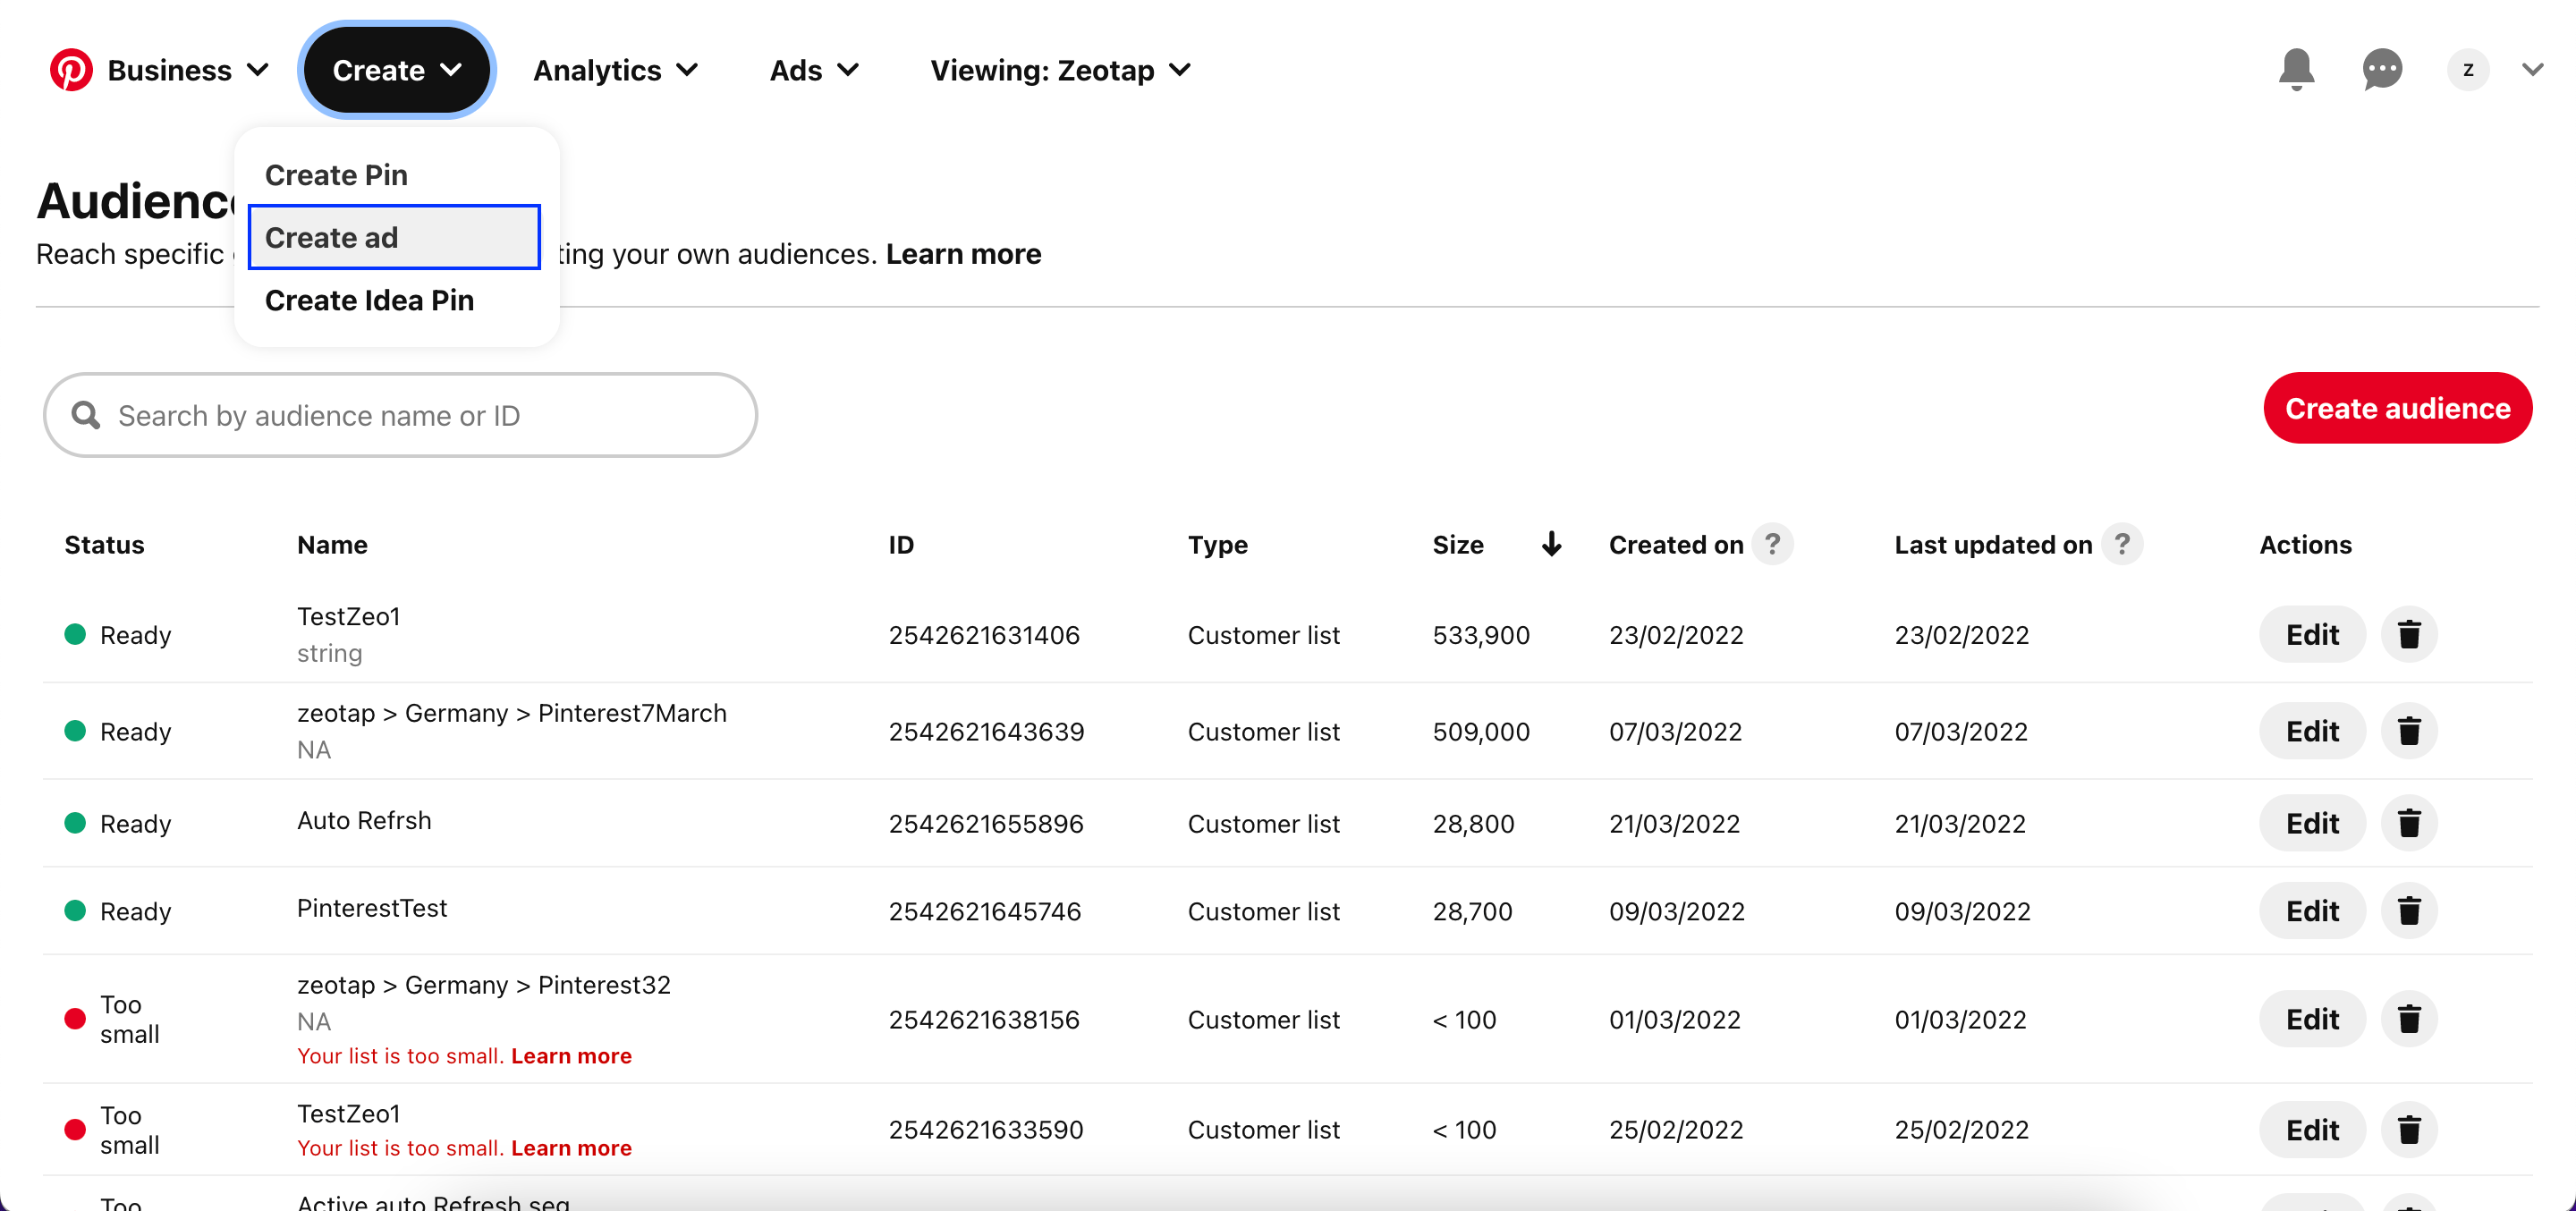Select Create ad from the menu

coord(395,238)
